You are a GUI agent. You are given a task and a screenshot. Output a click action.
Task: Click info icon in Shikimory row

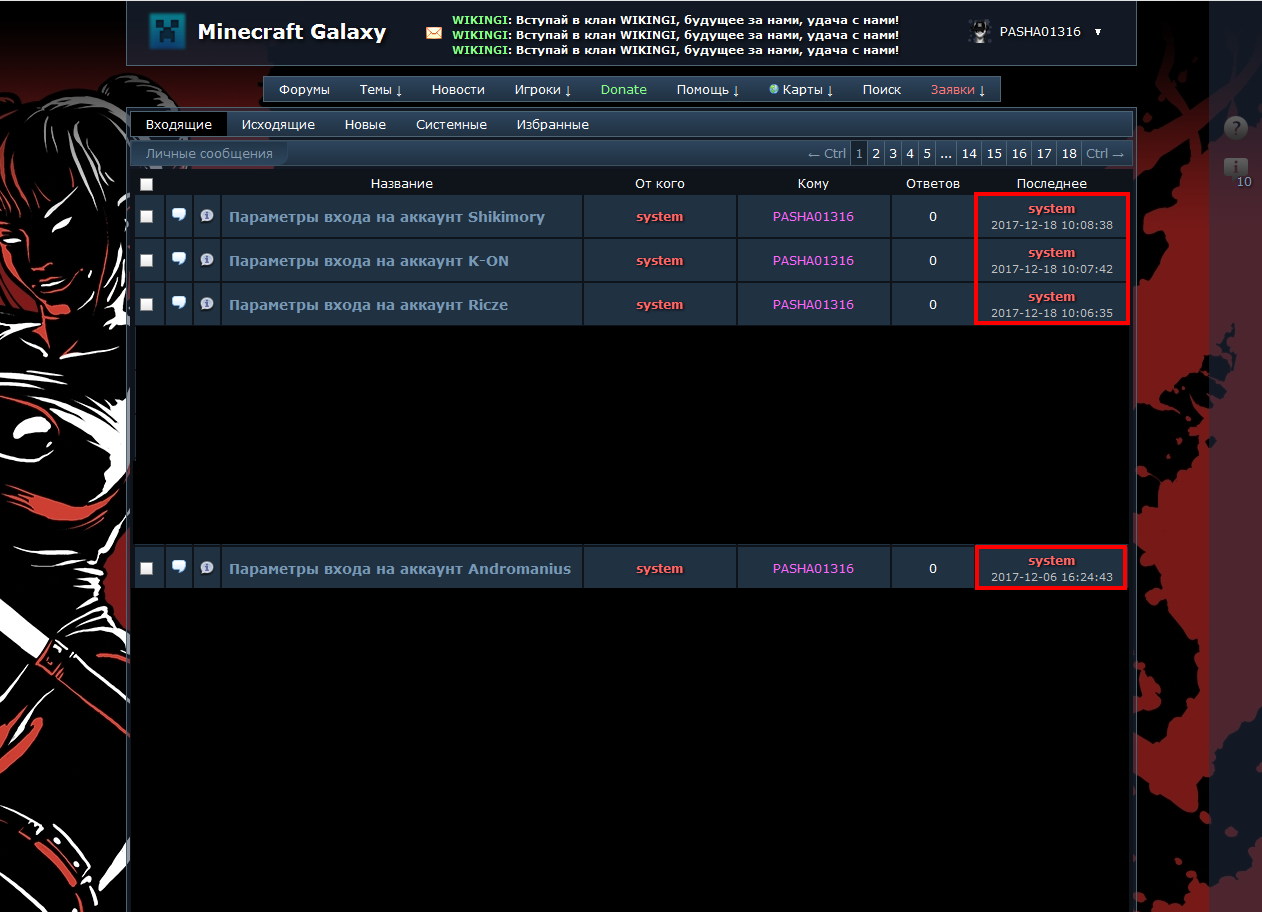coord(207,215)
